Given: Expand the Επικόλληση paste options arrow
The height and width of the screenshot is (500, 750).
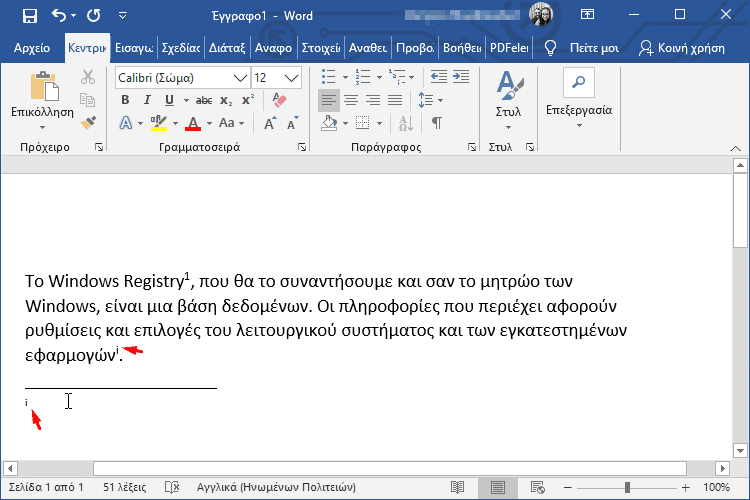Looking at the screenshot, I should coord(43,127).
